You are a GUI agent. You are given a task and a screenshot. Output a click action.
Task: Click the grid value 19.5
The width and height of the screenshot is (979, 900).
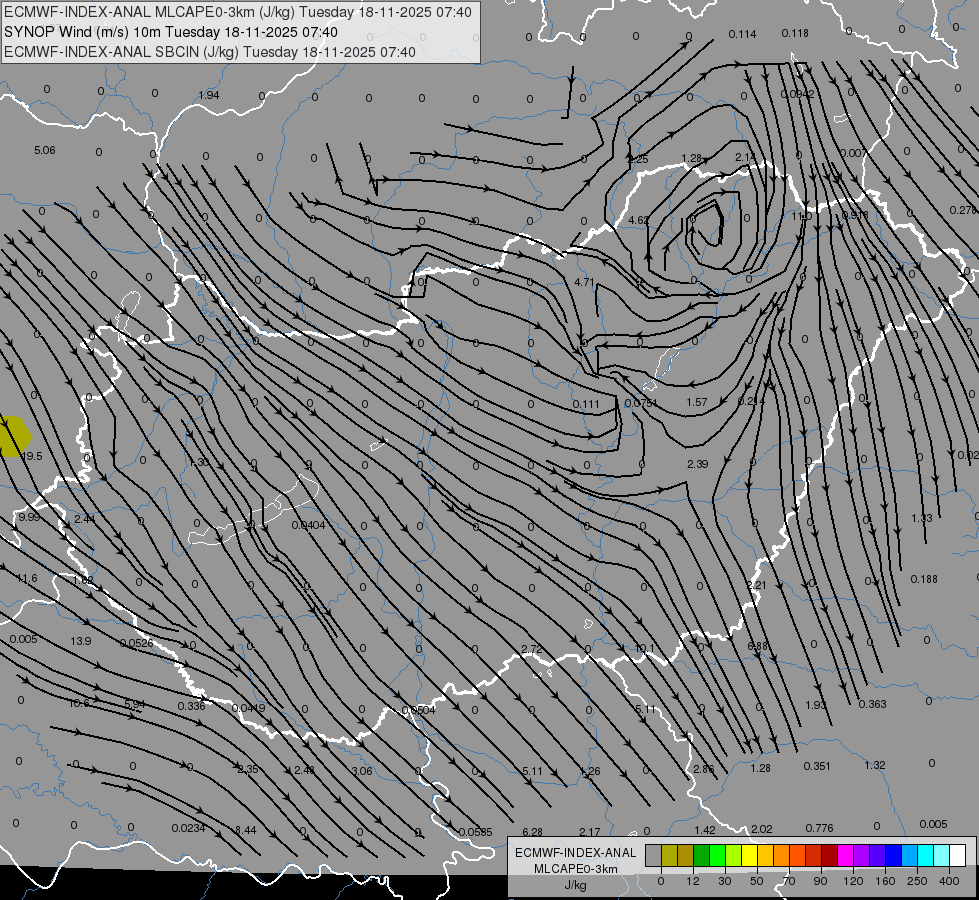point(32,456)
